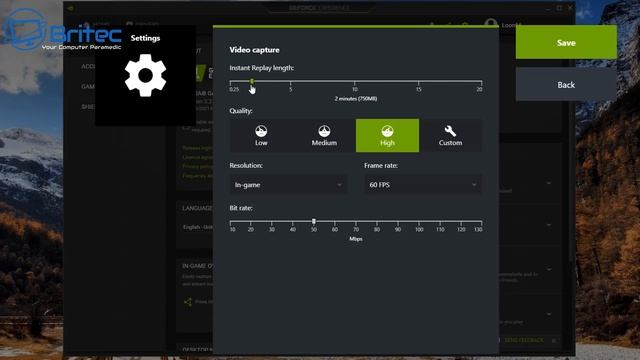Screen dimensions: 640x360
Task: Click the Settings gear icon
Action: click(x=145, y=76)
